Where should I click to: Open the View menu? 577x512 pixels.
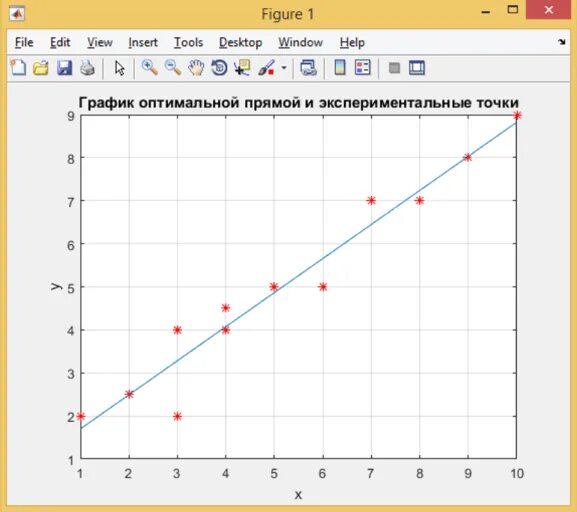point(100,42)
